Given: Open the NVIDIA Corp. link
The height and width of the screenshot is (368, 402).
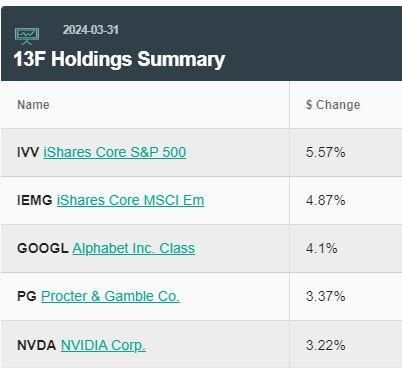Looking at the screenshot, I should 103,345.
